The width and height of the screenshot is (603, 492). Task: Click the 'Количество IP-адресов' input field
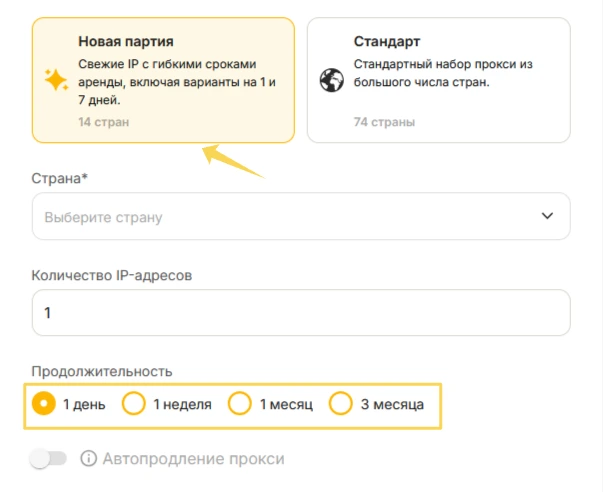click(x=301, y=313)
